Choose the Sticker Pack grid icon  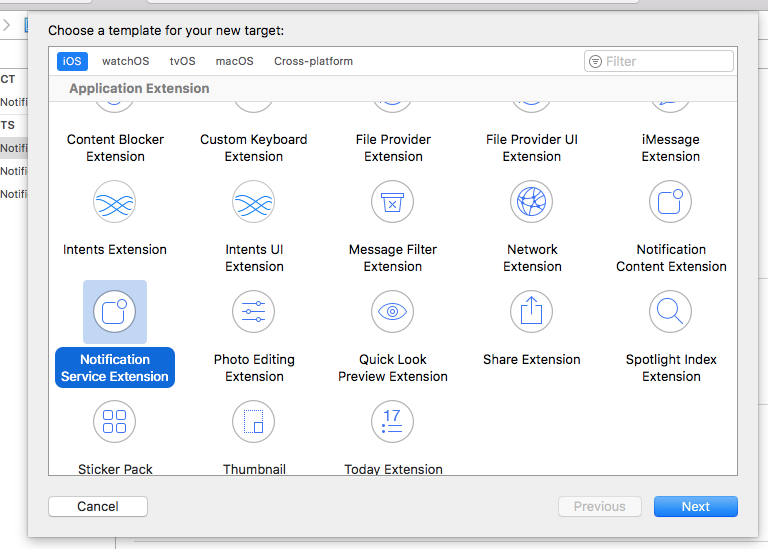[115, 422]
